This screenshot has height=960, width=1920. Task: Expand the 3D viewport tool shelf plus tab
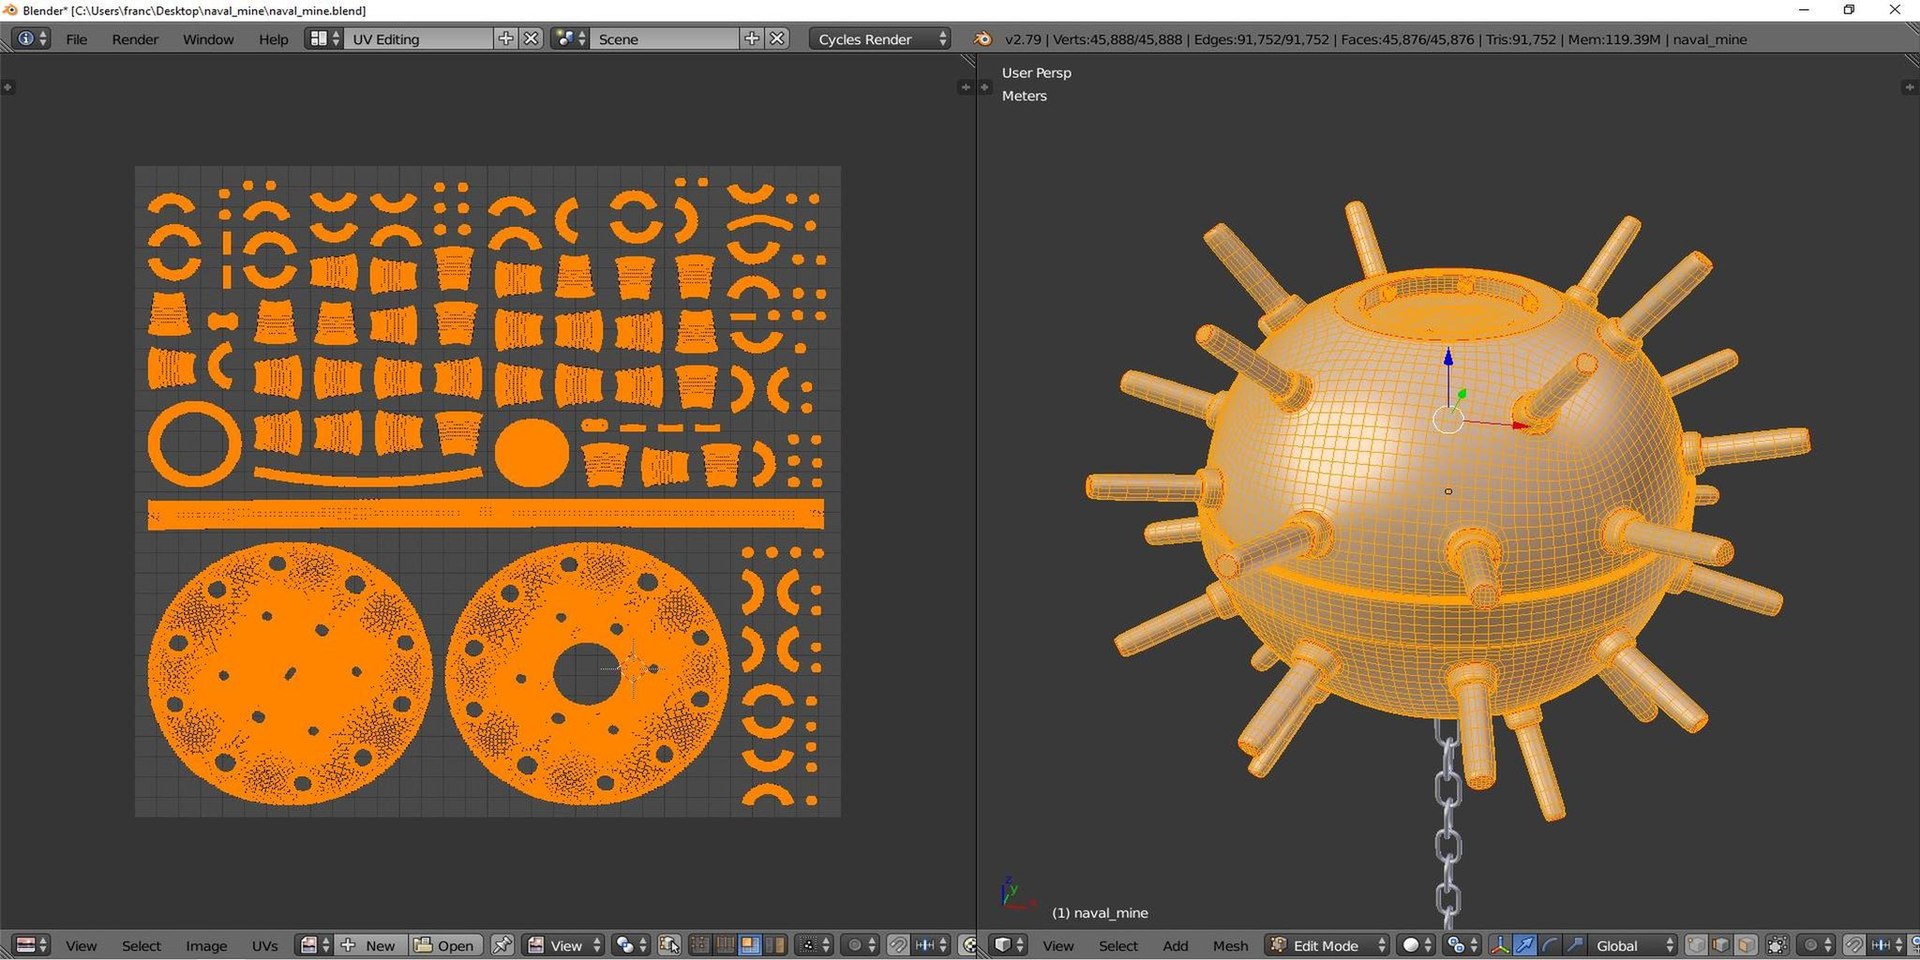pos(985,87)
